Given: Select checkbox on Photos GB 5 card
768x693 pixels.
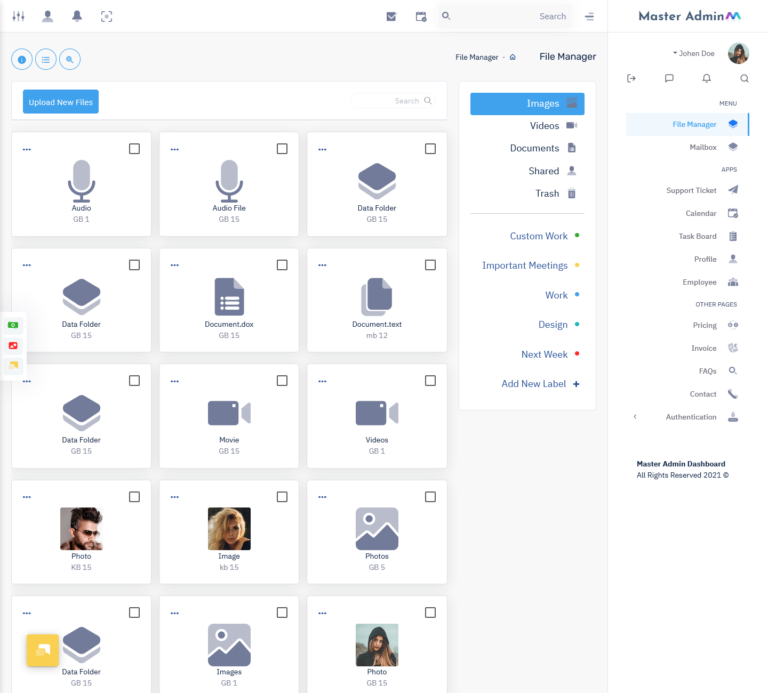Looking at the screenshot, I should (430, 497).
